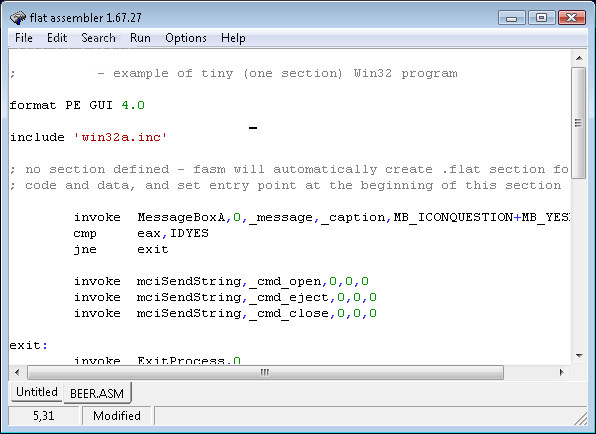
Task: Click the horizontal scrollbar thumb
Action: click(x=265, y=372)
